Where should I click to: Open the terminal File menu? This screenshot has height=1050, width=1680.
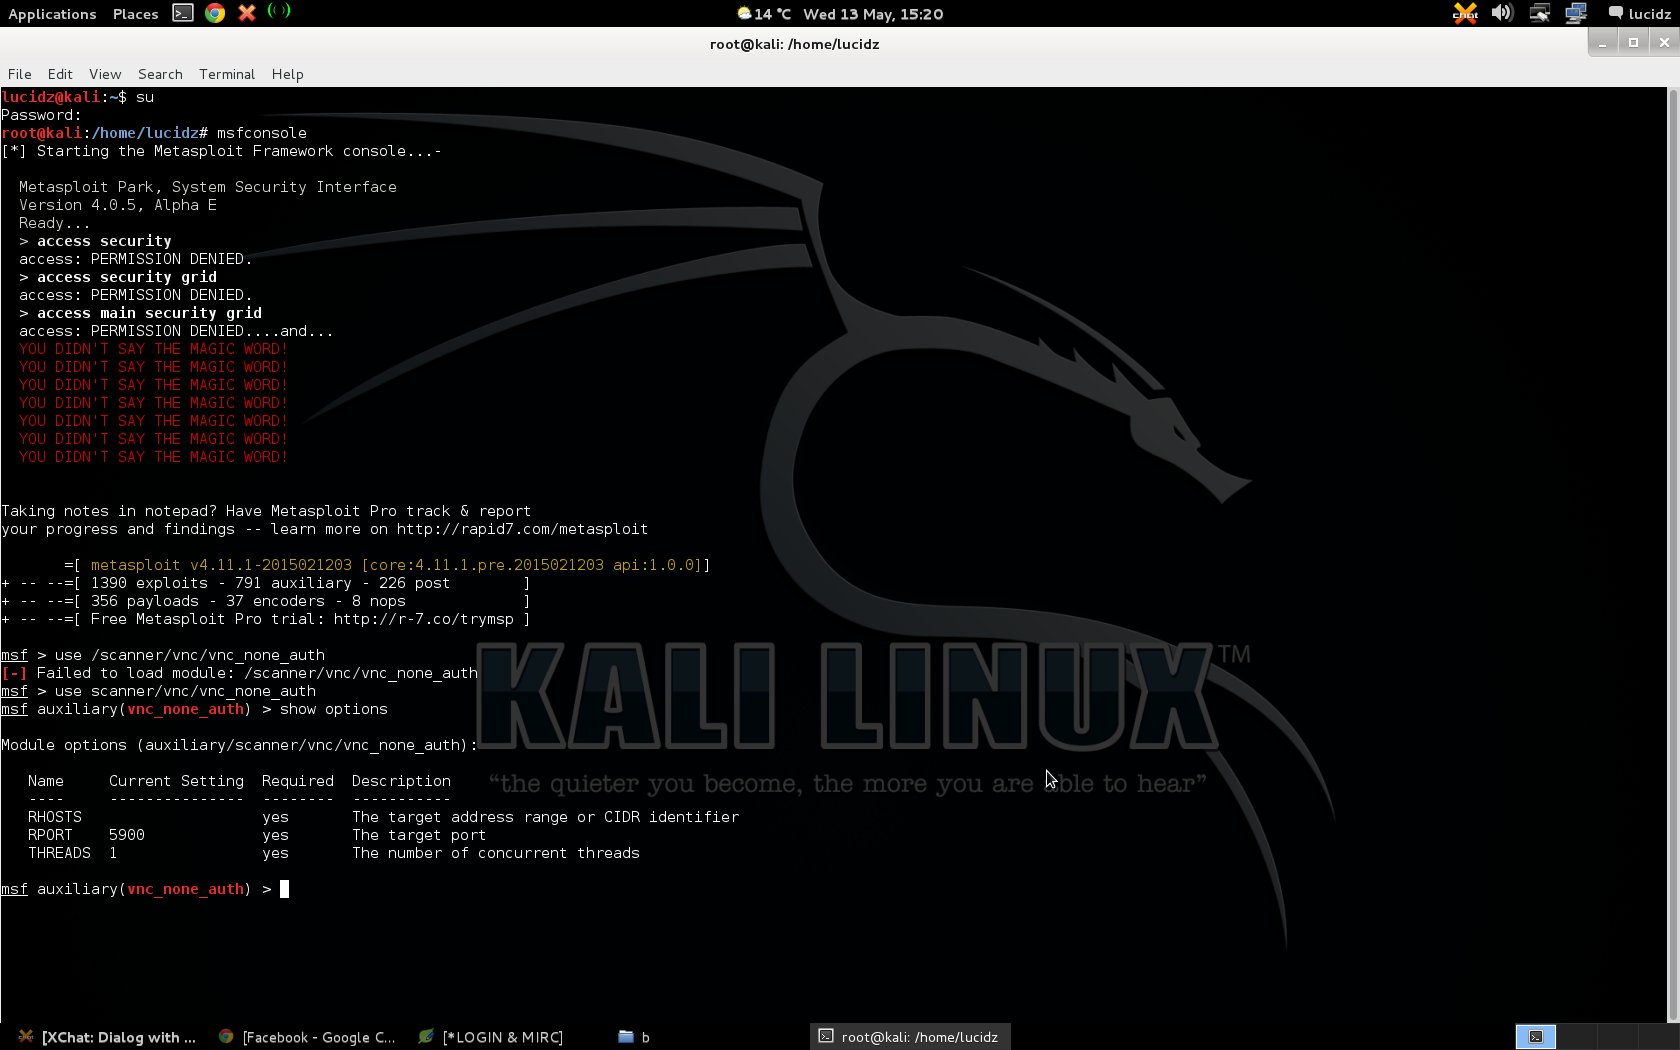coord(20,74)
